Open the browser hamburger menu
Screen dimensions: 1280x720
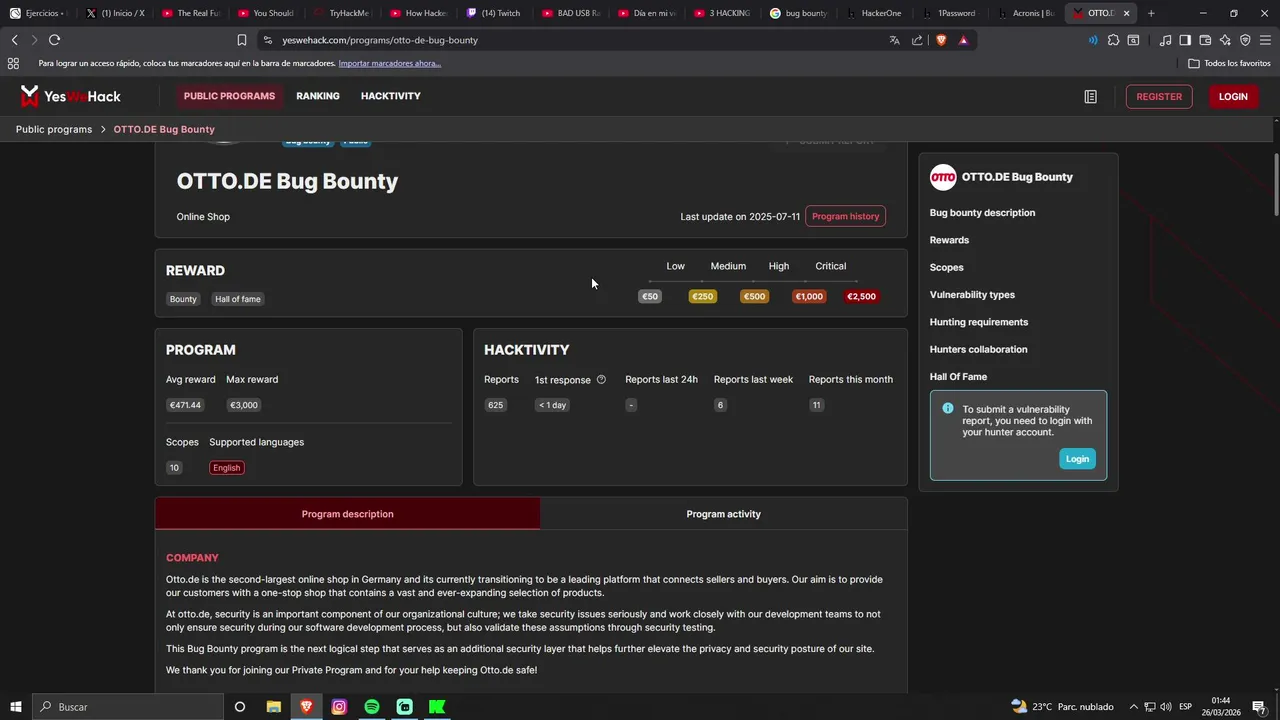(1265, 40)
